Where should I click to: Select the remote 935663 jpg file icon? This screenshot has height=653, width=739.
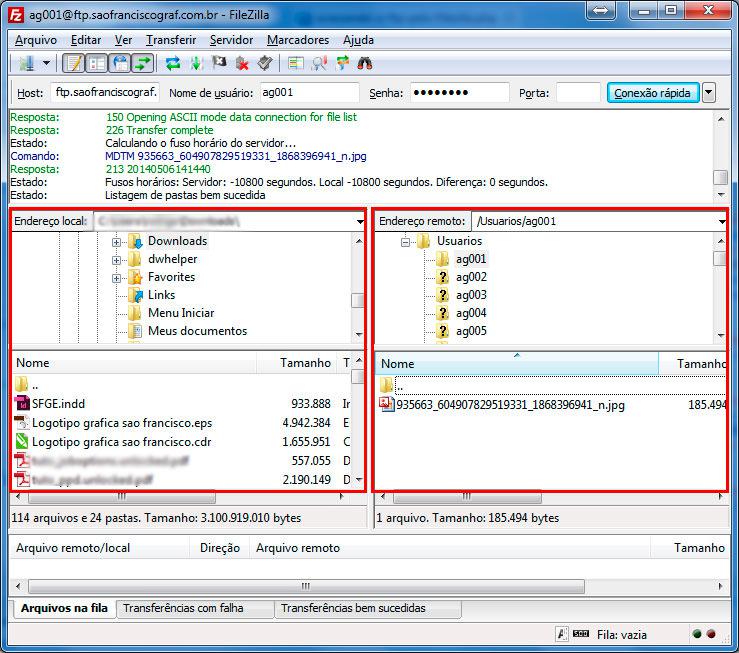[x=386, y=404]
